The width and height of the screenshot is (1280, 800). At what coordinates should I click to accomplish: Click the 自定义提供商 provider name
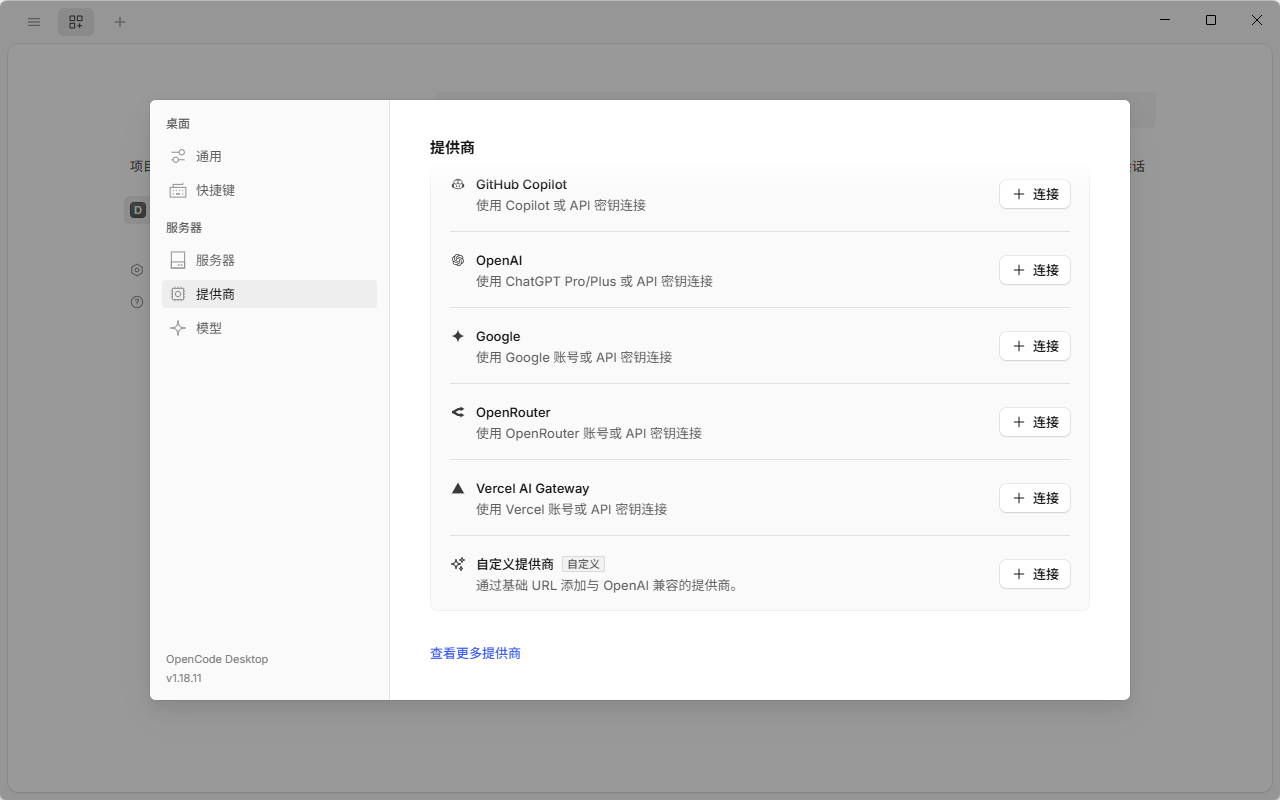pos(515,564)
